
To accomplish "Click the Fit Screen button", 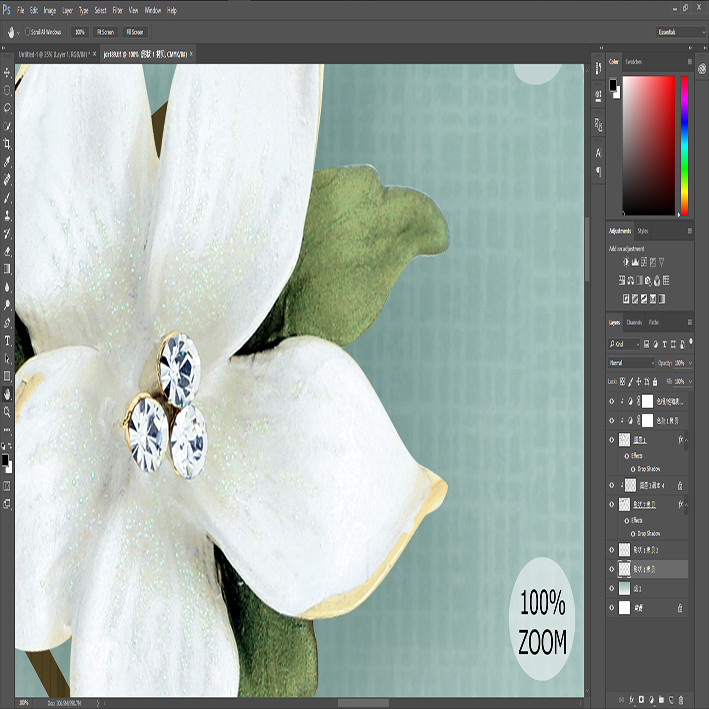I will pyautogui.click(x=105, y=32).
